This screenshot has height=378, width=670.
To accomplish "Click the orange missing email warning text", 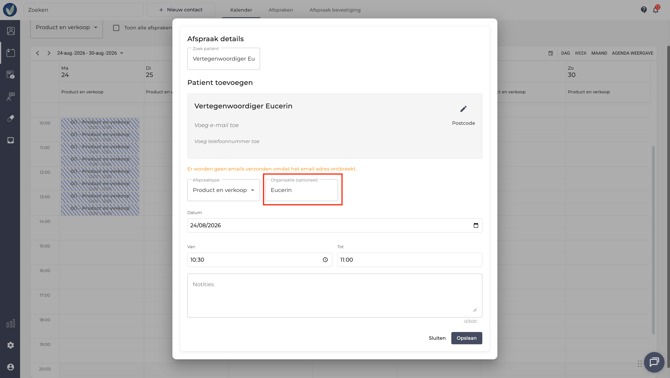I will point(272,169).
